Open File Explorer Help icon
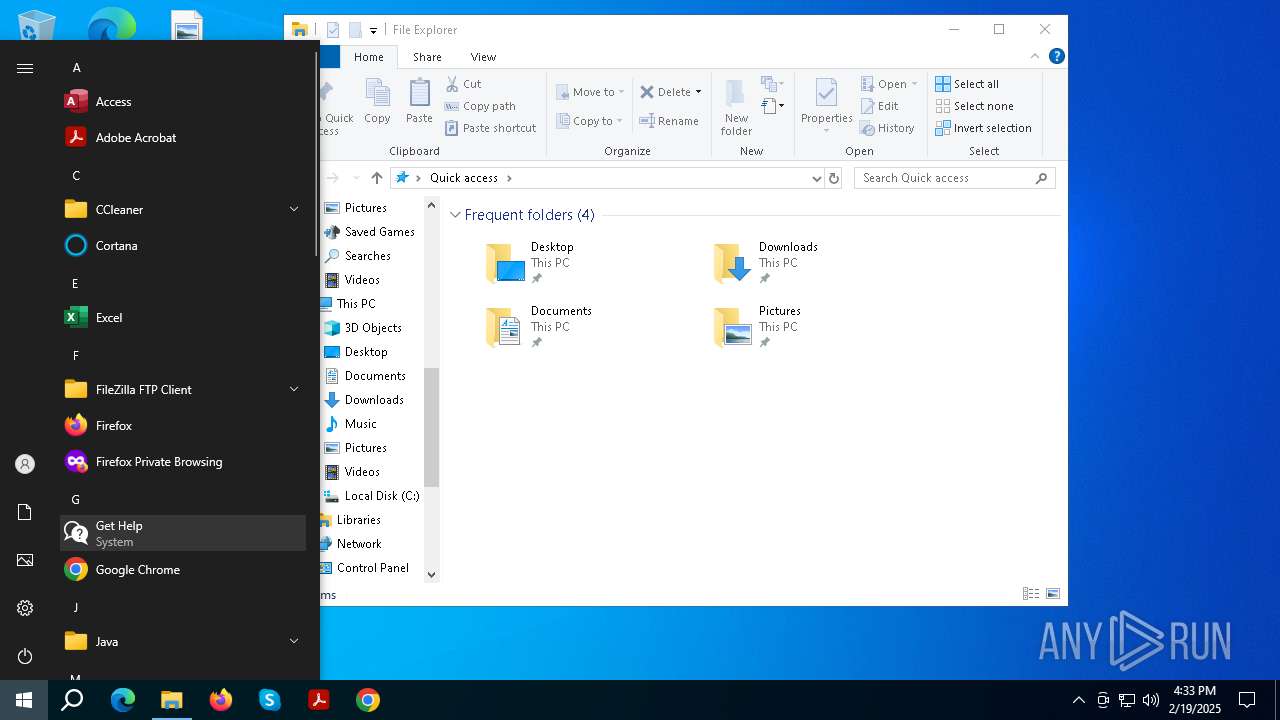The image size is (1280, 720). tap(1056, 56)
